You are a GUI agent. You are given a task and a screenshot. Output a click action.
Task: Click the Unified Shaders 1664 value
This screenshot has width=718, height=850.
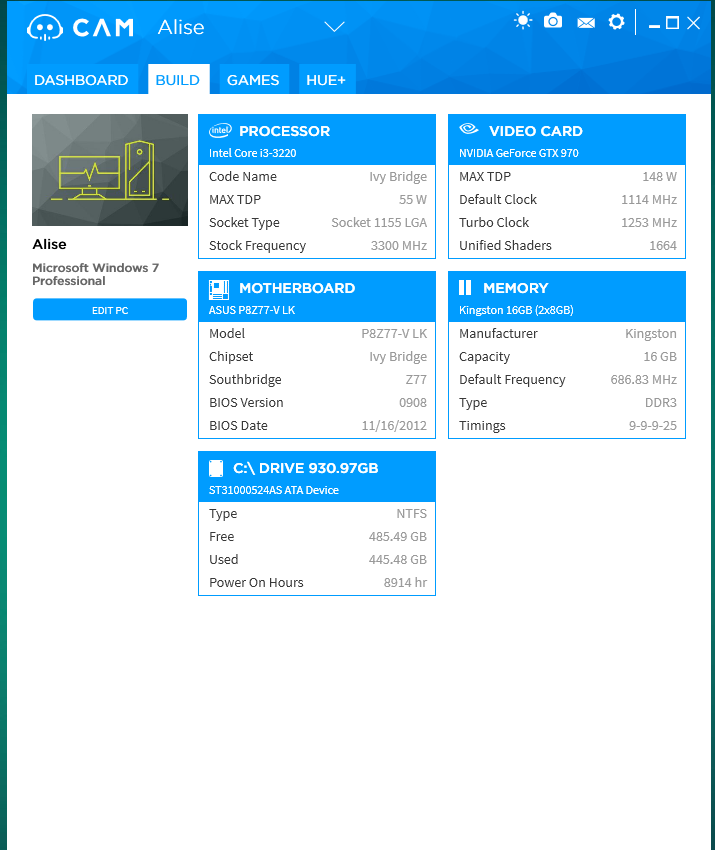click(663, 246)
